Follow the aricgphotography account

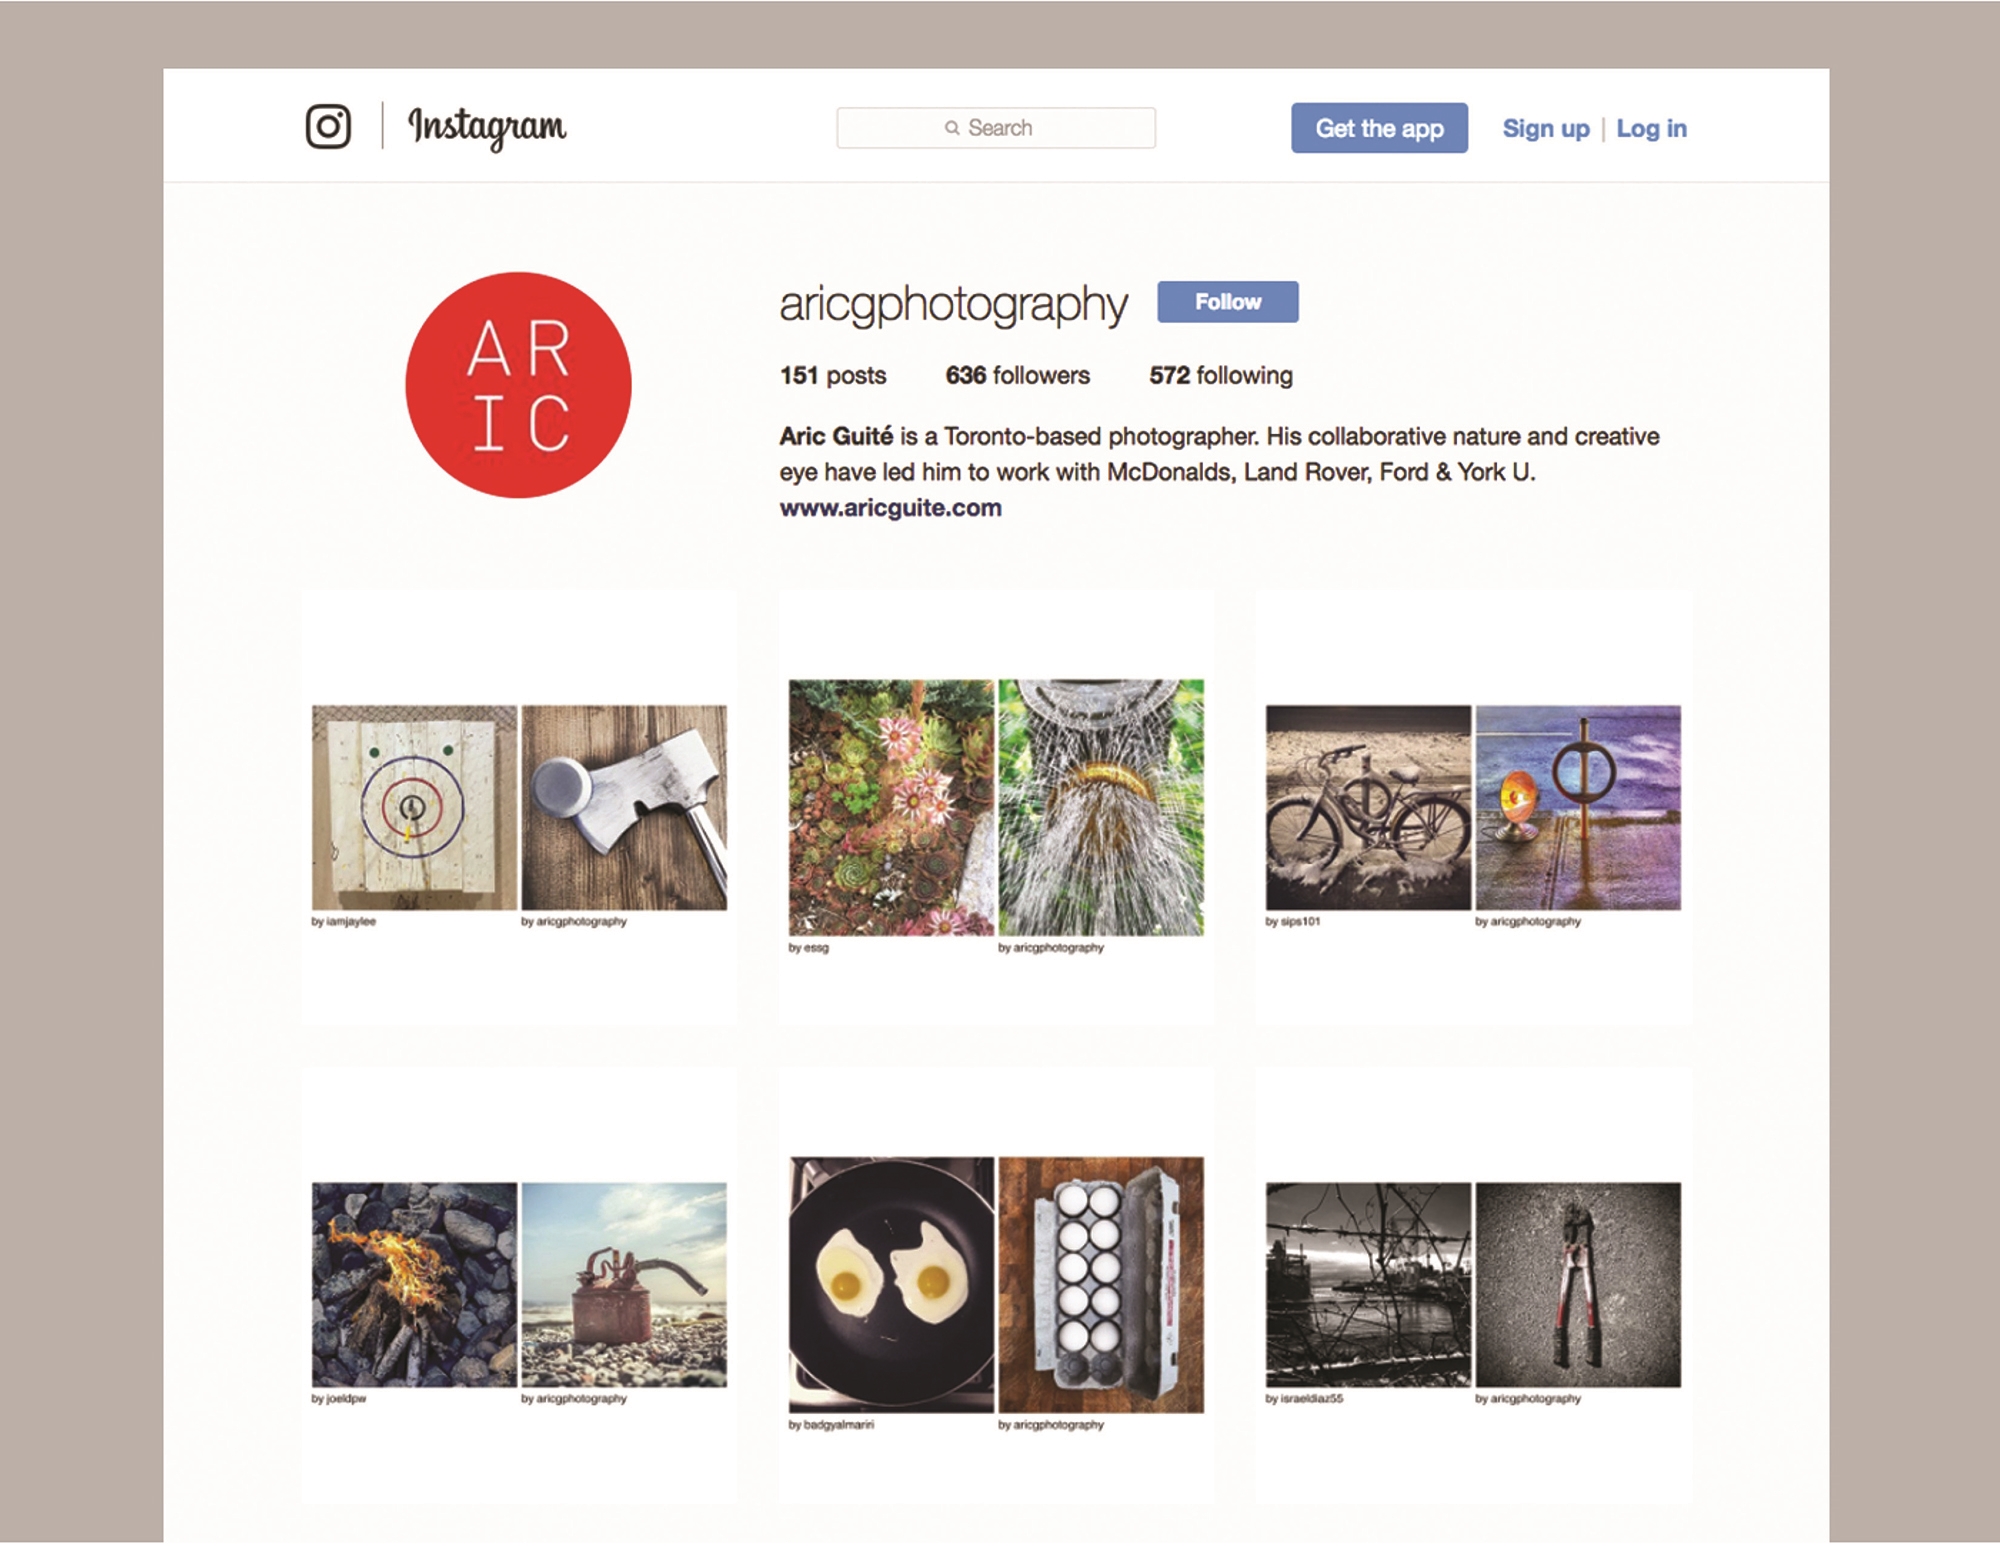(x=1228, y=302)
